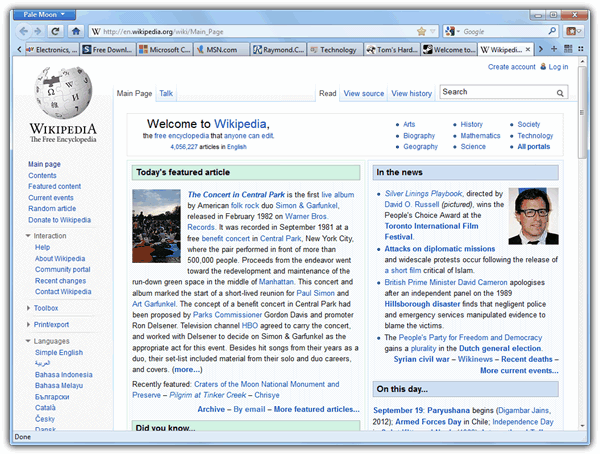This screenshot has height=454, width=600.
Task: Switch to the Tom's Hardware tab
Action: (x=392, y=50)
